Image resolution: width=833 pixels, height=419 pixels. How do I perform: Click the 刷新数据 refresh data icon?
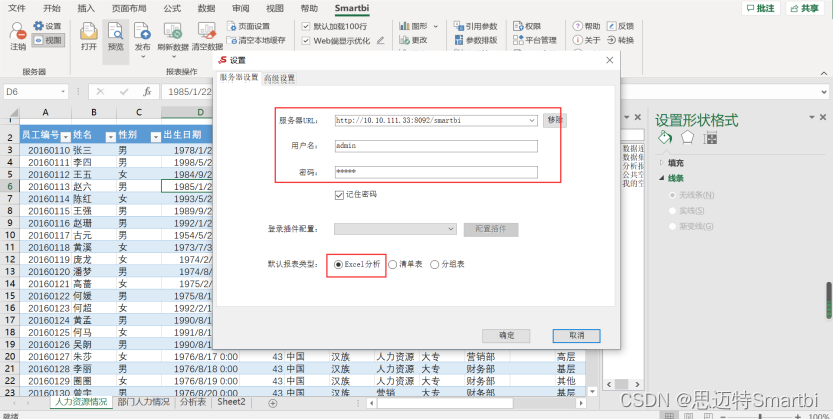click(173, 31)
